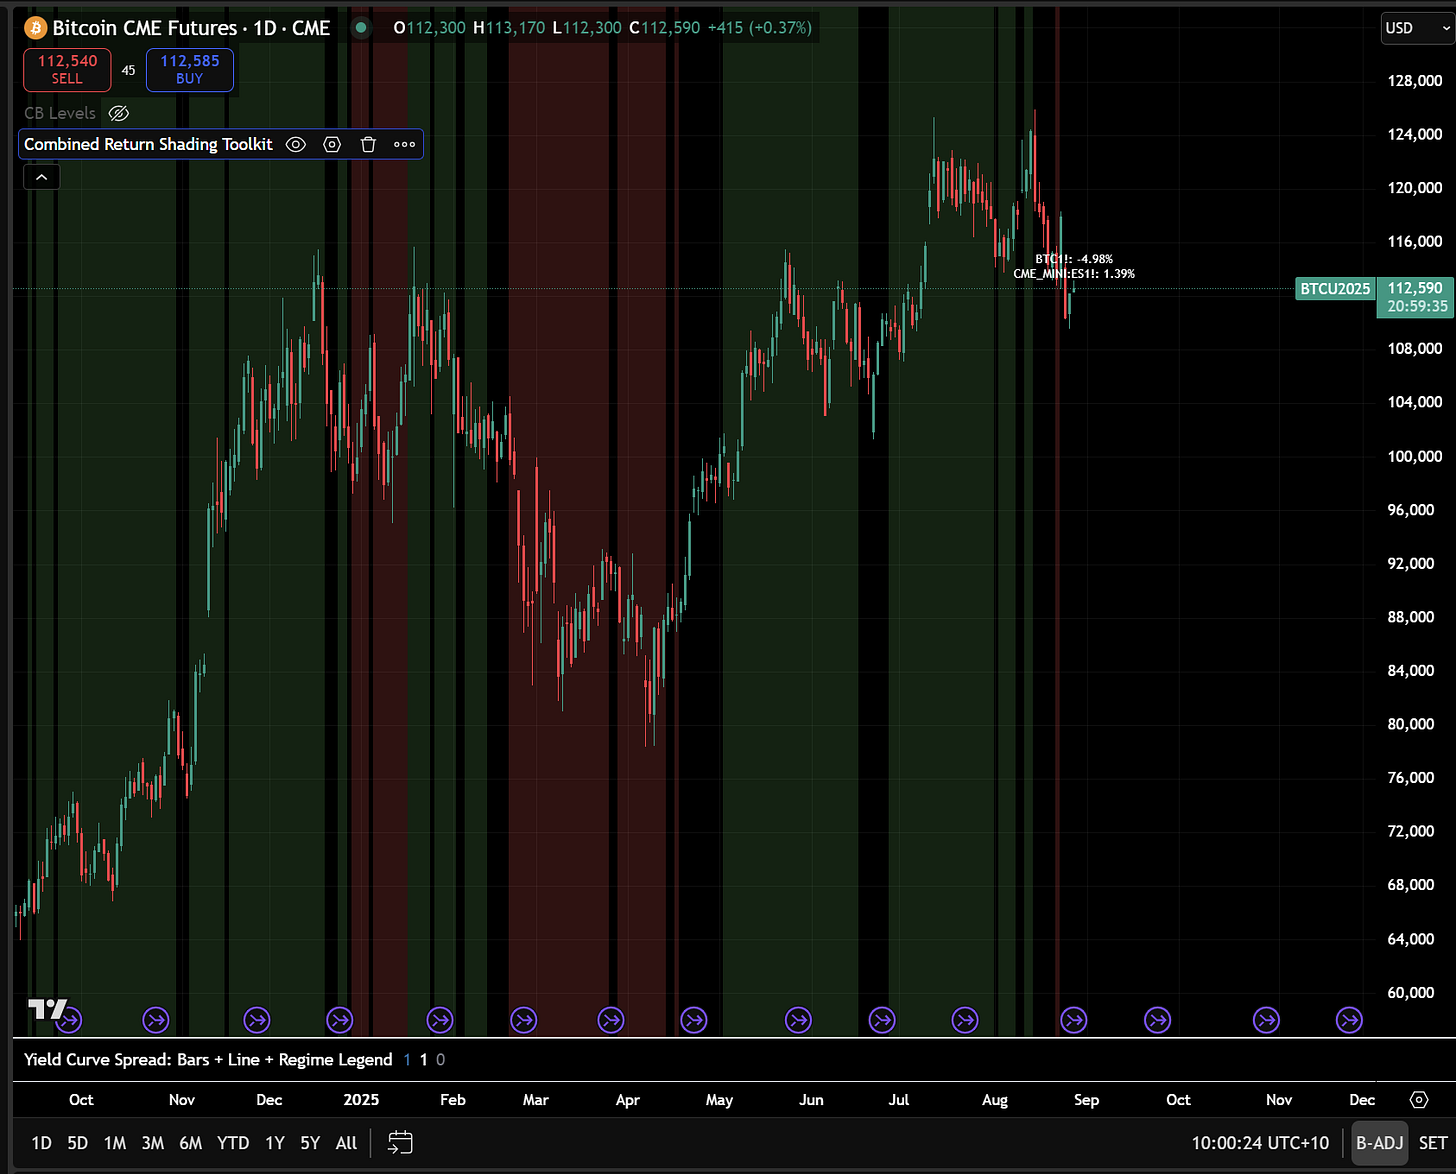Open the go to date calendar icon
Screen dimensions: 1456x1174
[400, 1142]
